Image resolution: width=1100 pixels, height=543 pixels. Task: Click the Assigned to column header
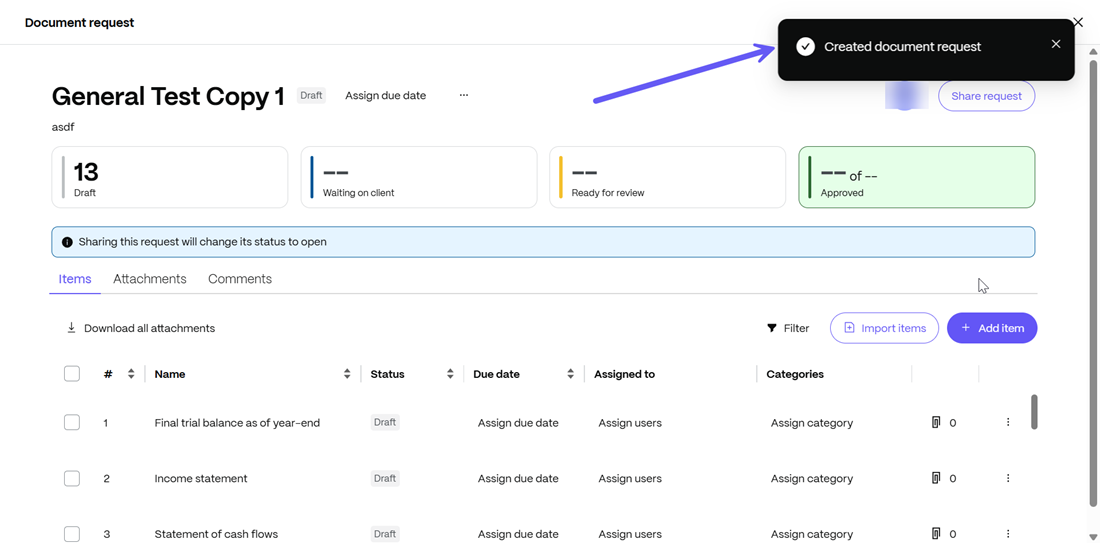pos(624,375)
